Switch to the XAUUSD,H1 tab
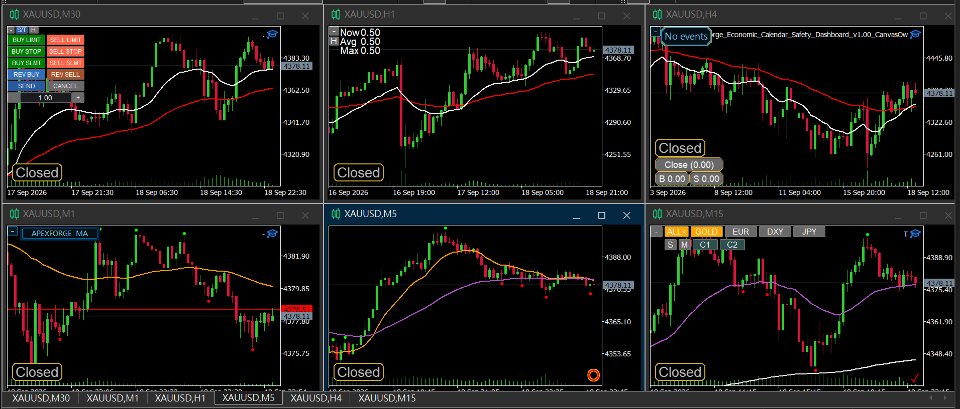Image resolution: width=960 pixels, height=409 pixels. pos(180,398)
